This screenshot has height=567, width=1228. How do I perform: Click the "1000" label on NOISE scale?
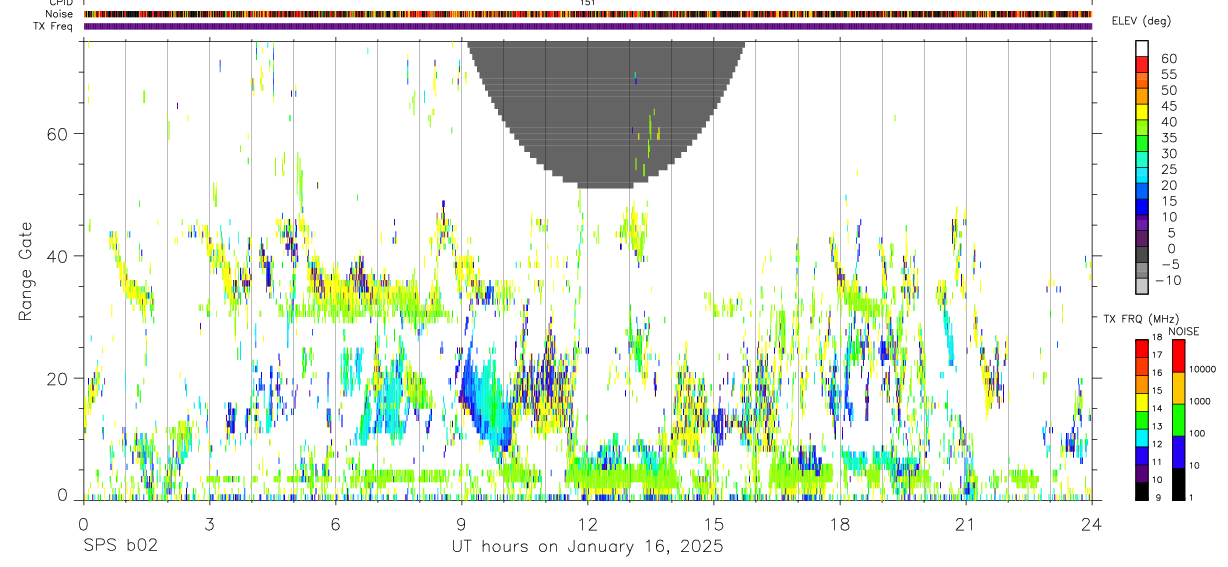point(1199,401)
